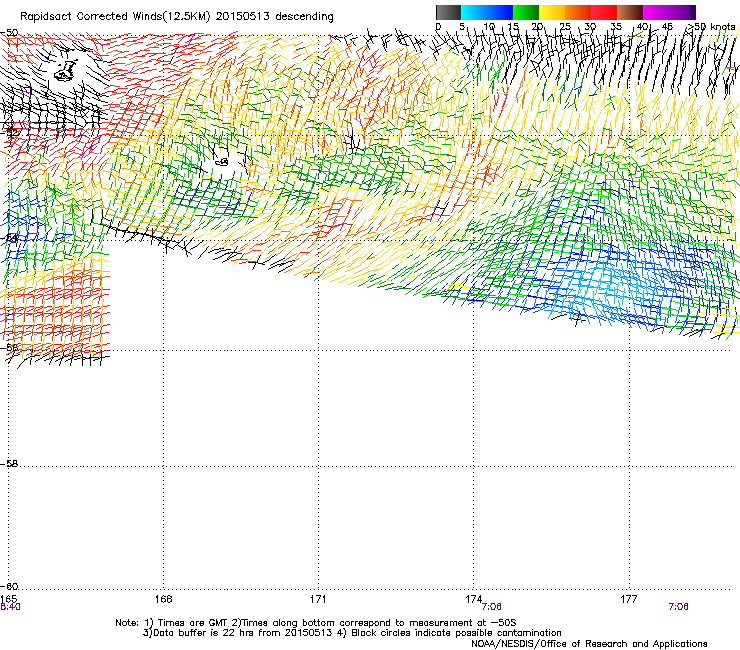Click the '>50 knots' legend label
The height and width of the screenshot is (650, 740).
click(710, 26)
